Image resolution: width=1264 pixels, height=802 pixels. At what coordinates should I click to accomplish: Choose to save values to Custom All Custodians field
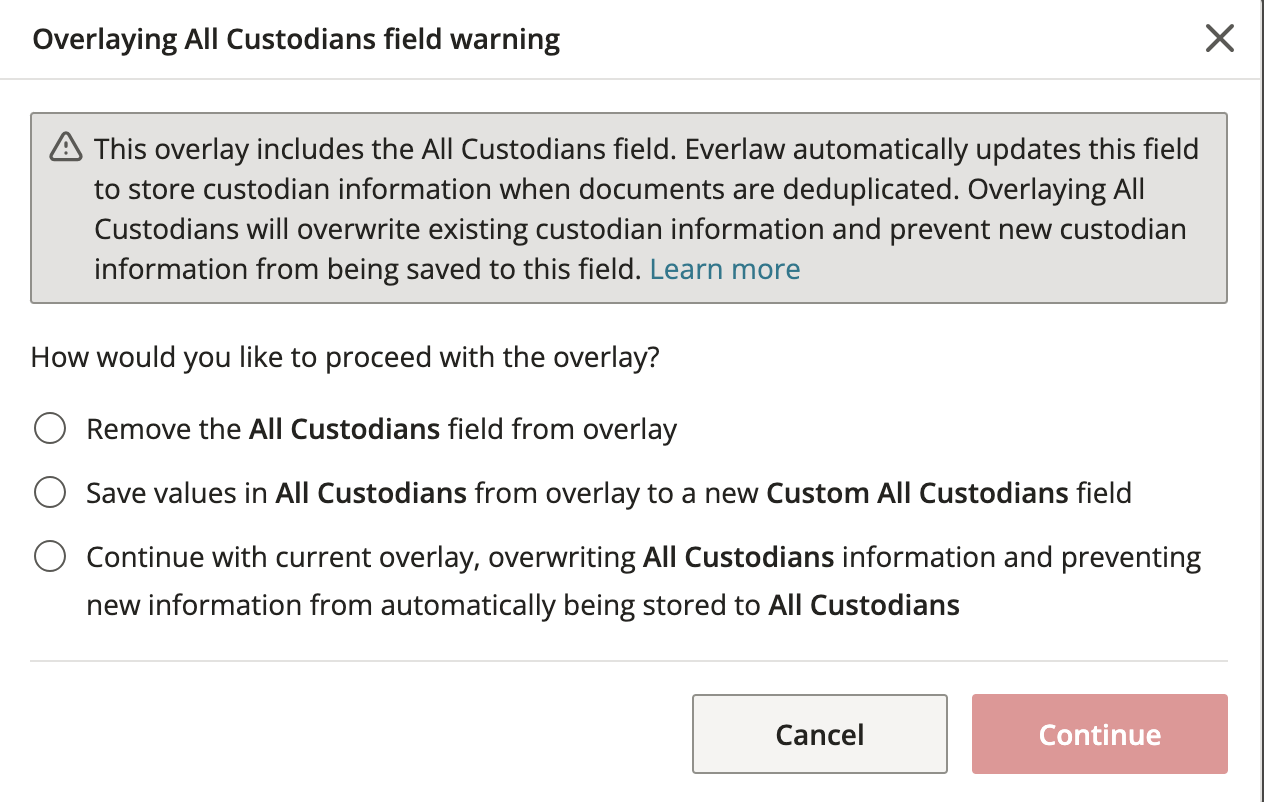point(49,492)
